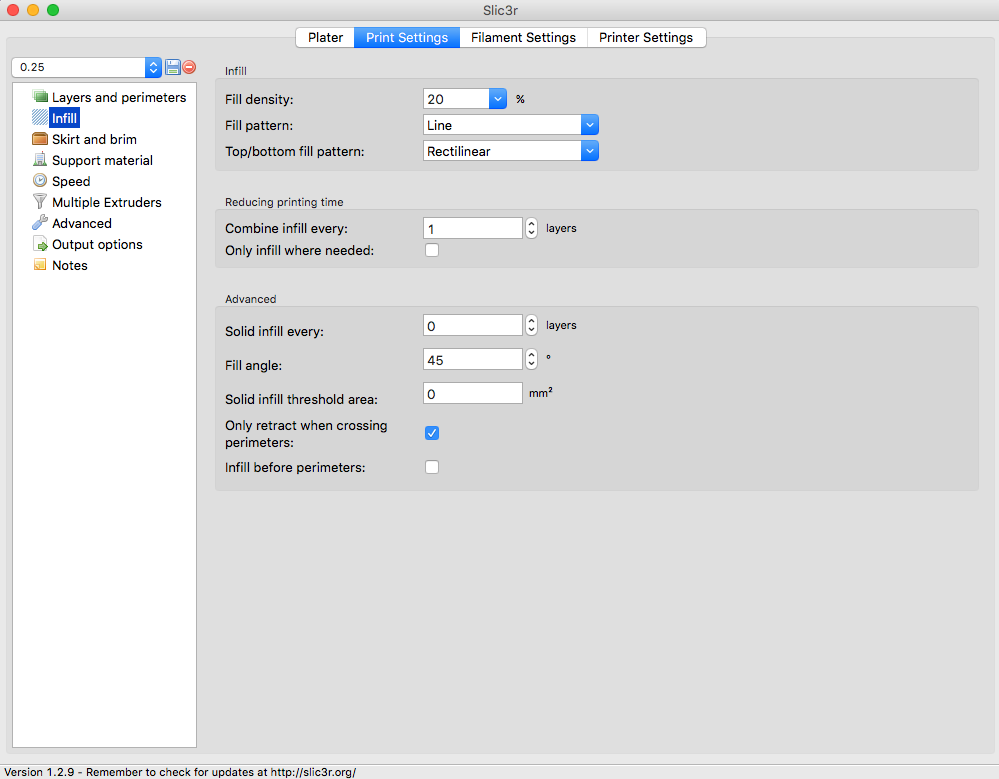Select Advanced section in sidebar
Image resolution: width=999 pixels, height=779 pixels.
tap(82, 223)
